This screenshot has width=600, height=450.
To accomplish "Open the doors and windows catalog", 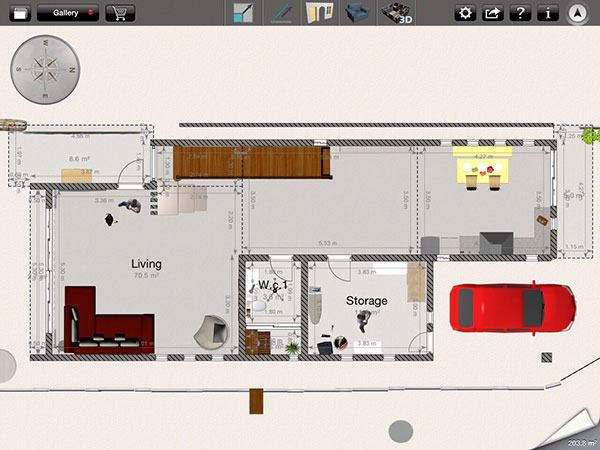I will pyautogui.click(x=318, y=13).
